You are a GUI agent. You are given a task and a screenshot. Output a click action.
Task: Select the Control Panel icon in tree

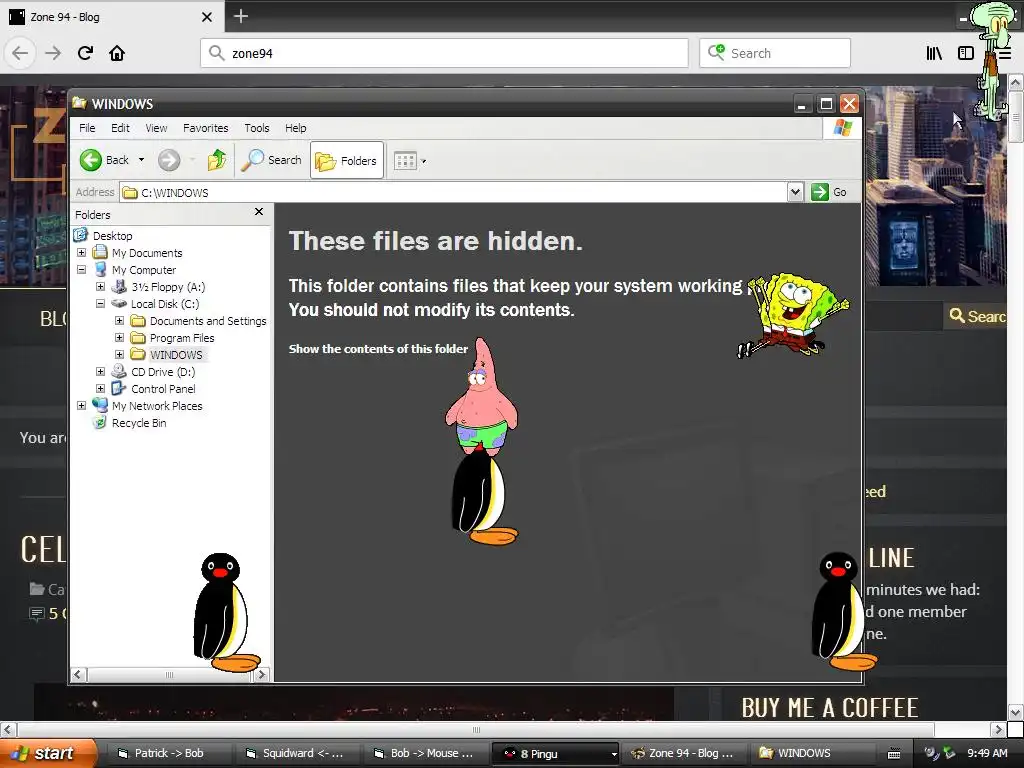point(119,389)
